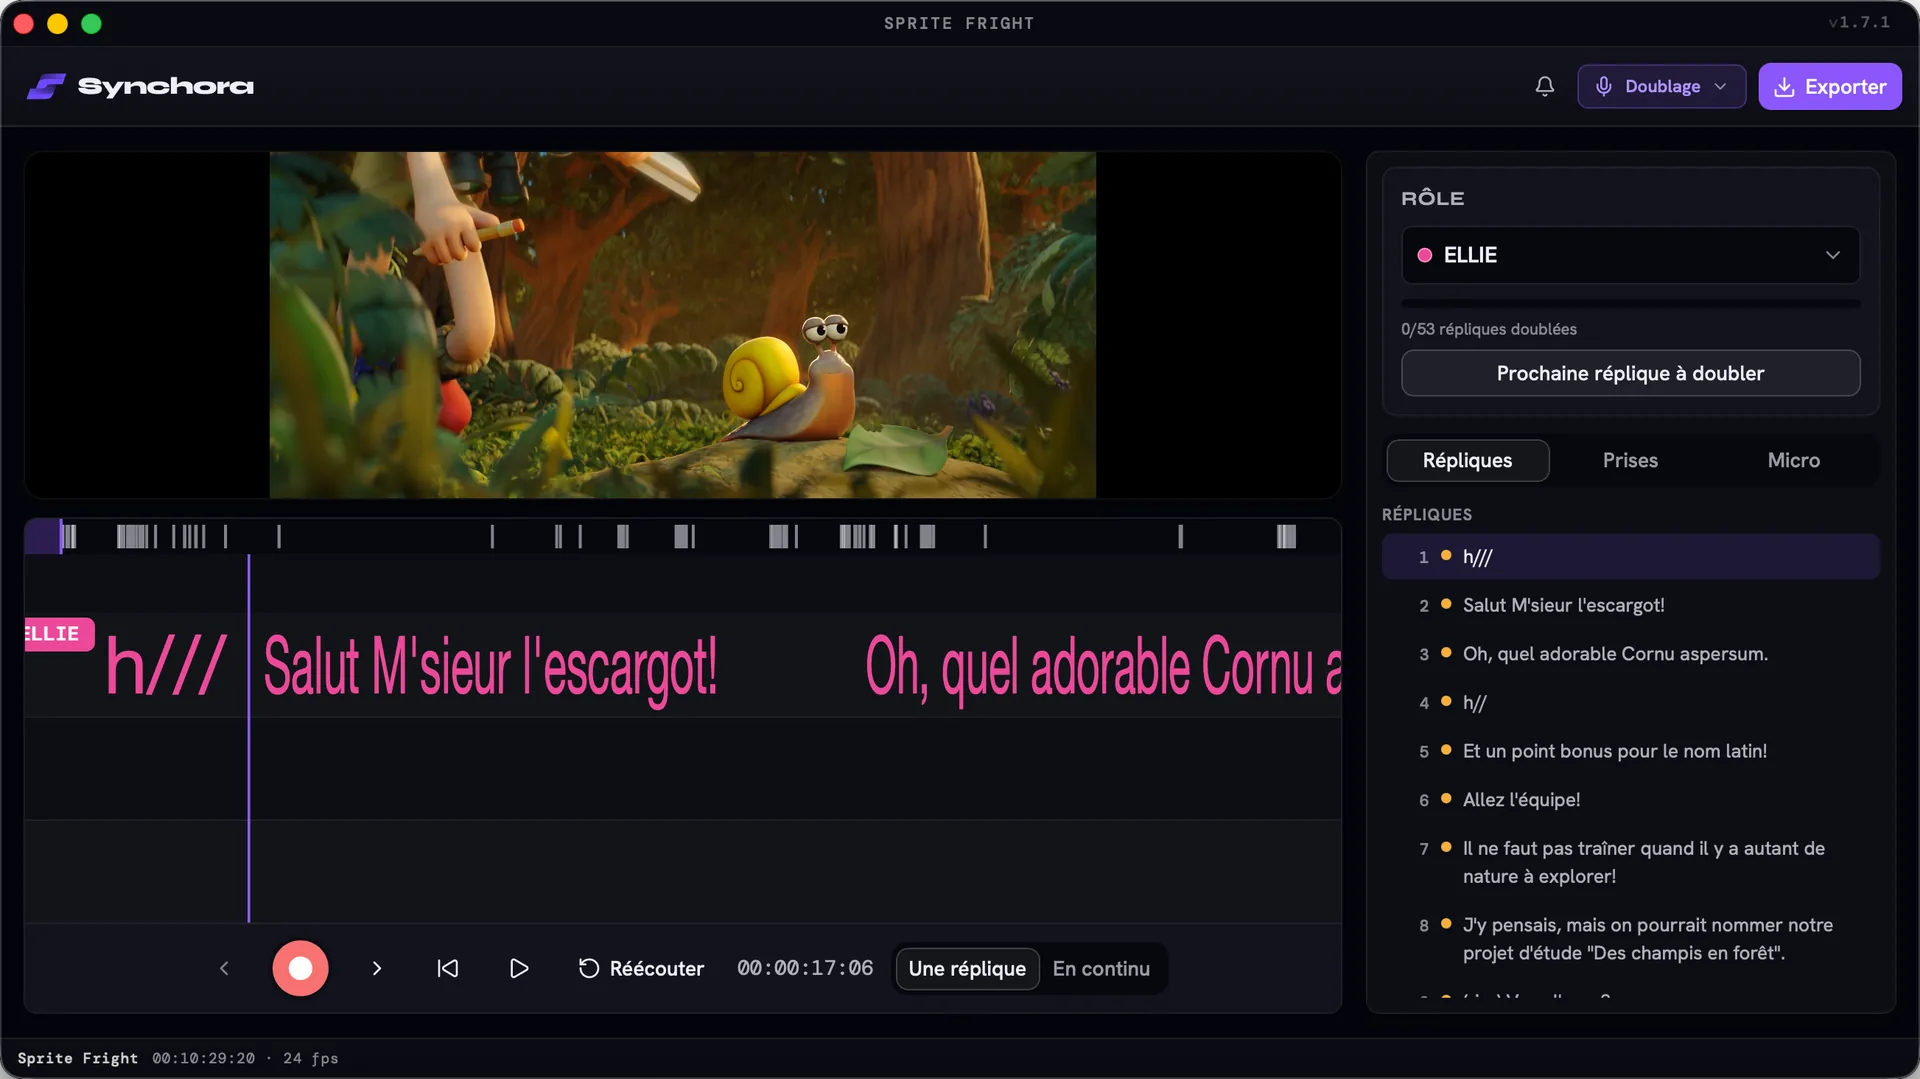Image resolution: width=1920 pixels, height=1079 pixels.
Task: Click the Synchora logo
Action: click(x=140, y=86)
